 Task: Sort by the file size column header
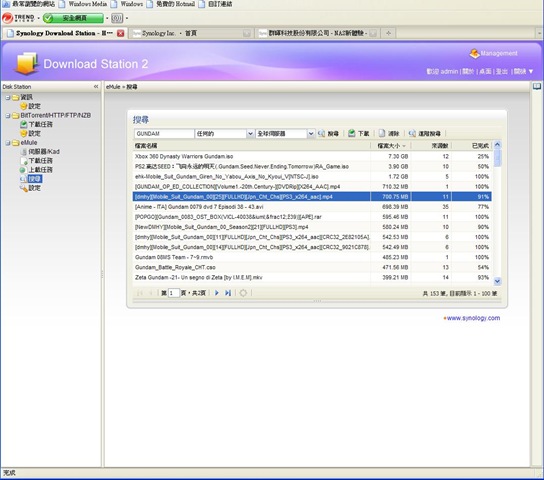(x=391, y=146)
